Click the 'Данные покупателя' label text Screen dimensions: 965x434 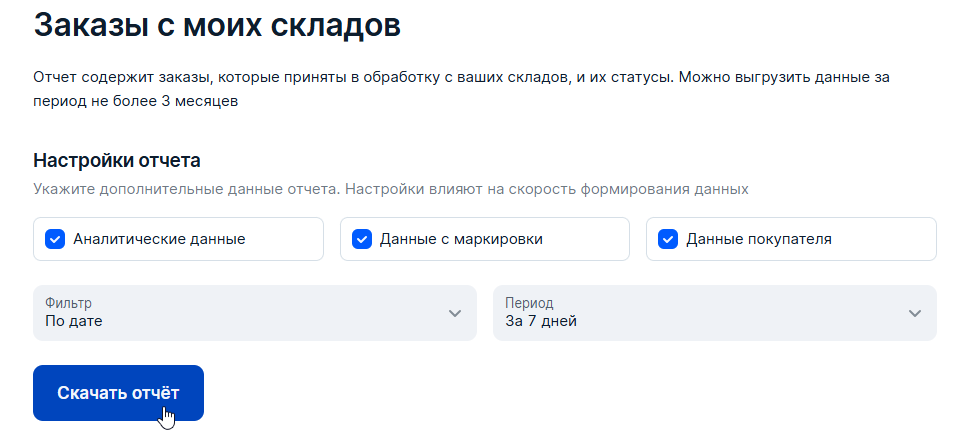coord(758,239)
